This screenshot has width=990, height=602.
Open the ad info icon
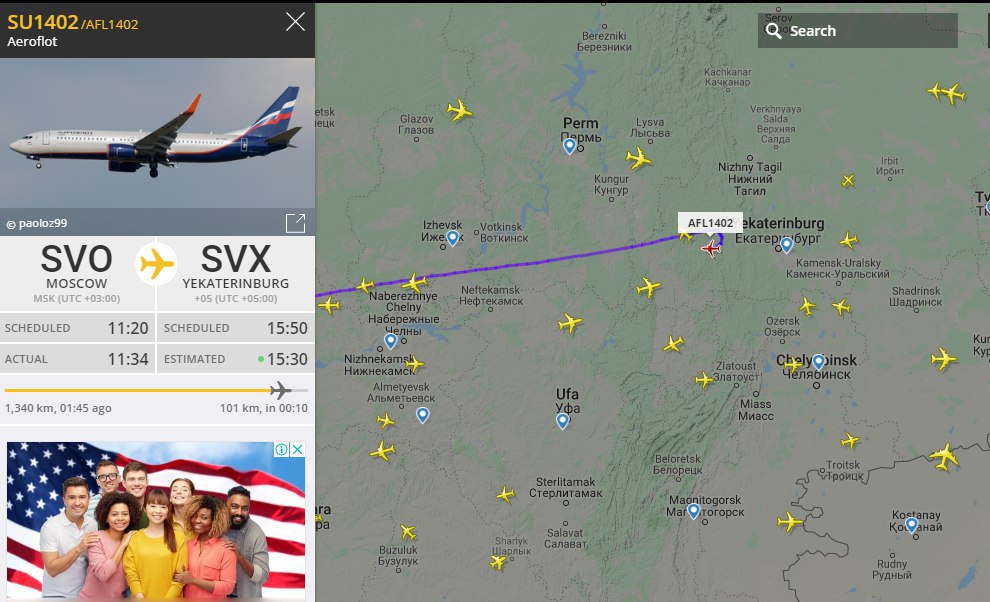point(282,449)
